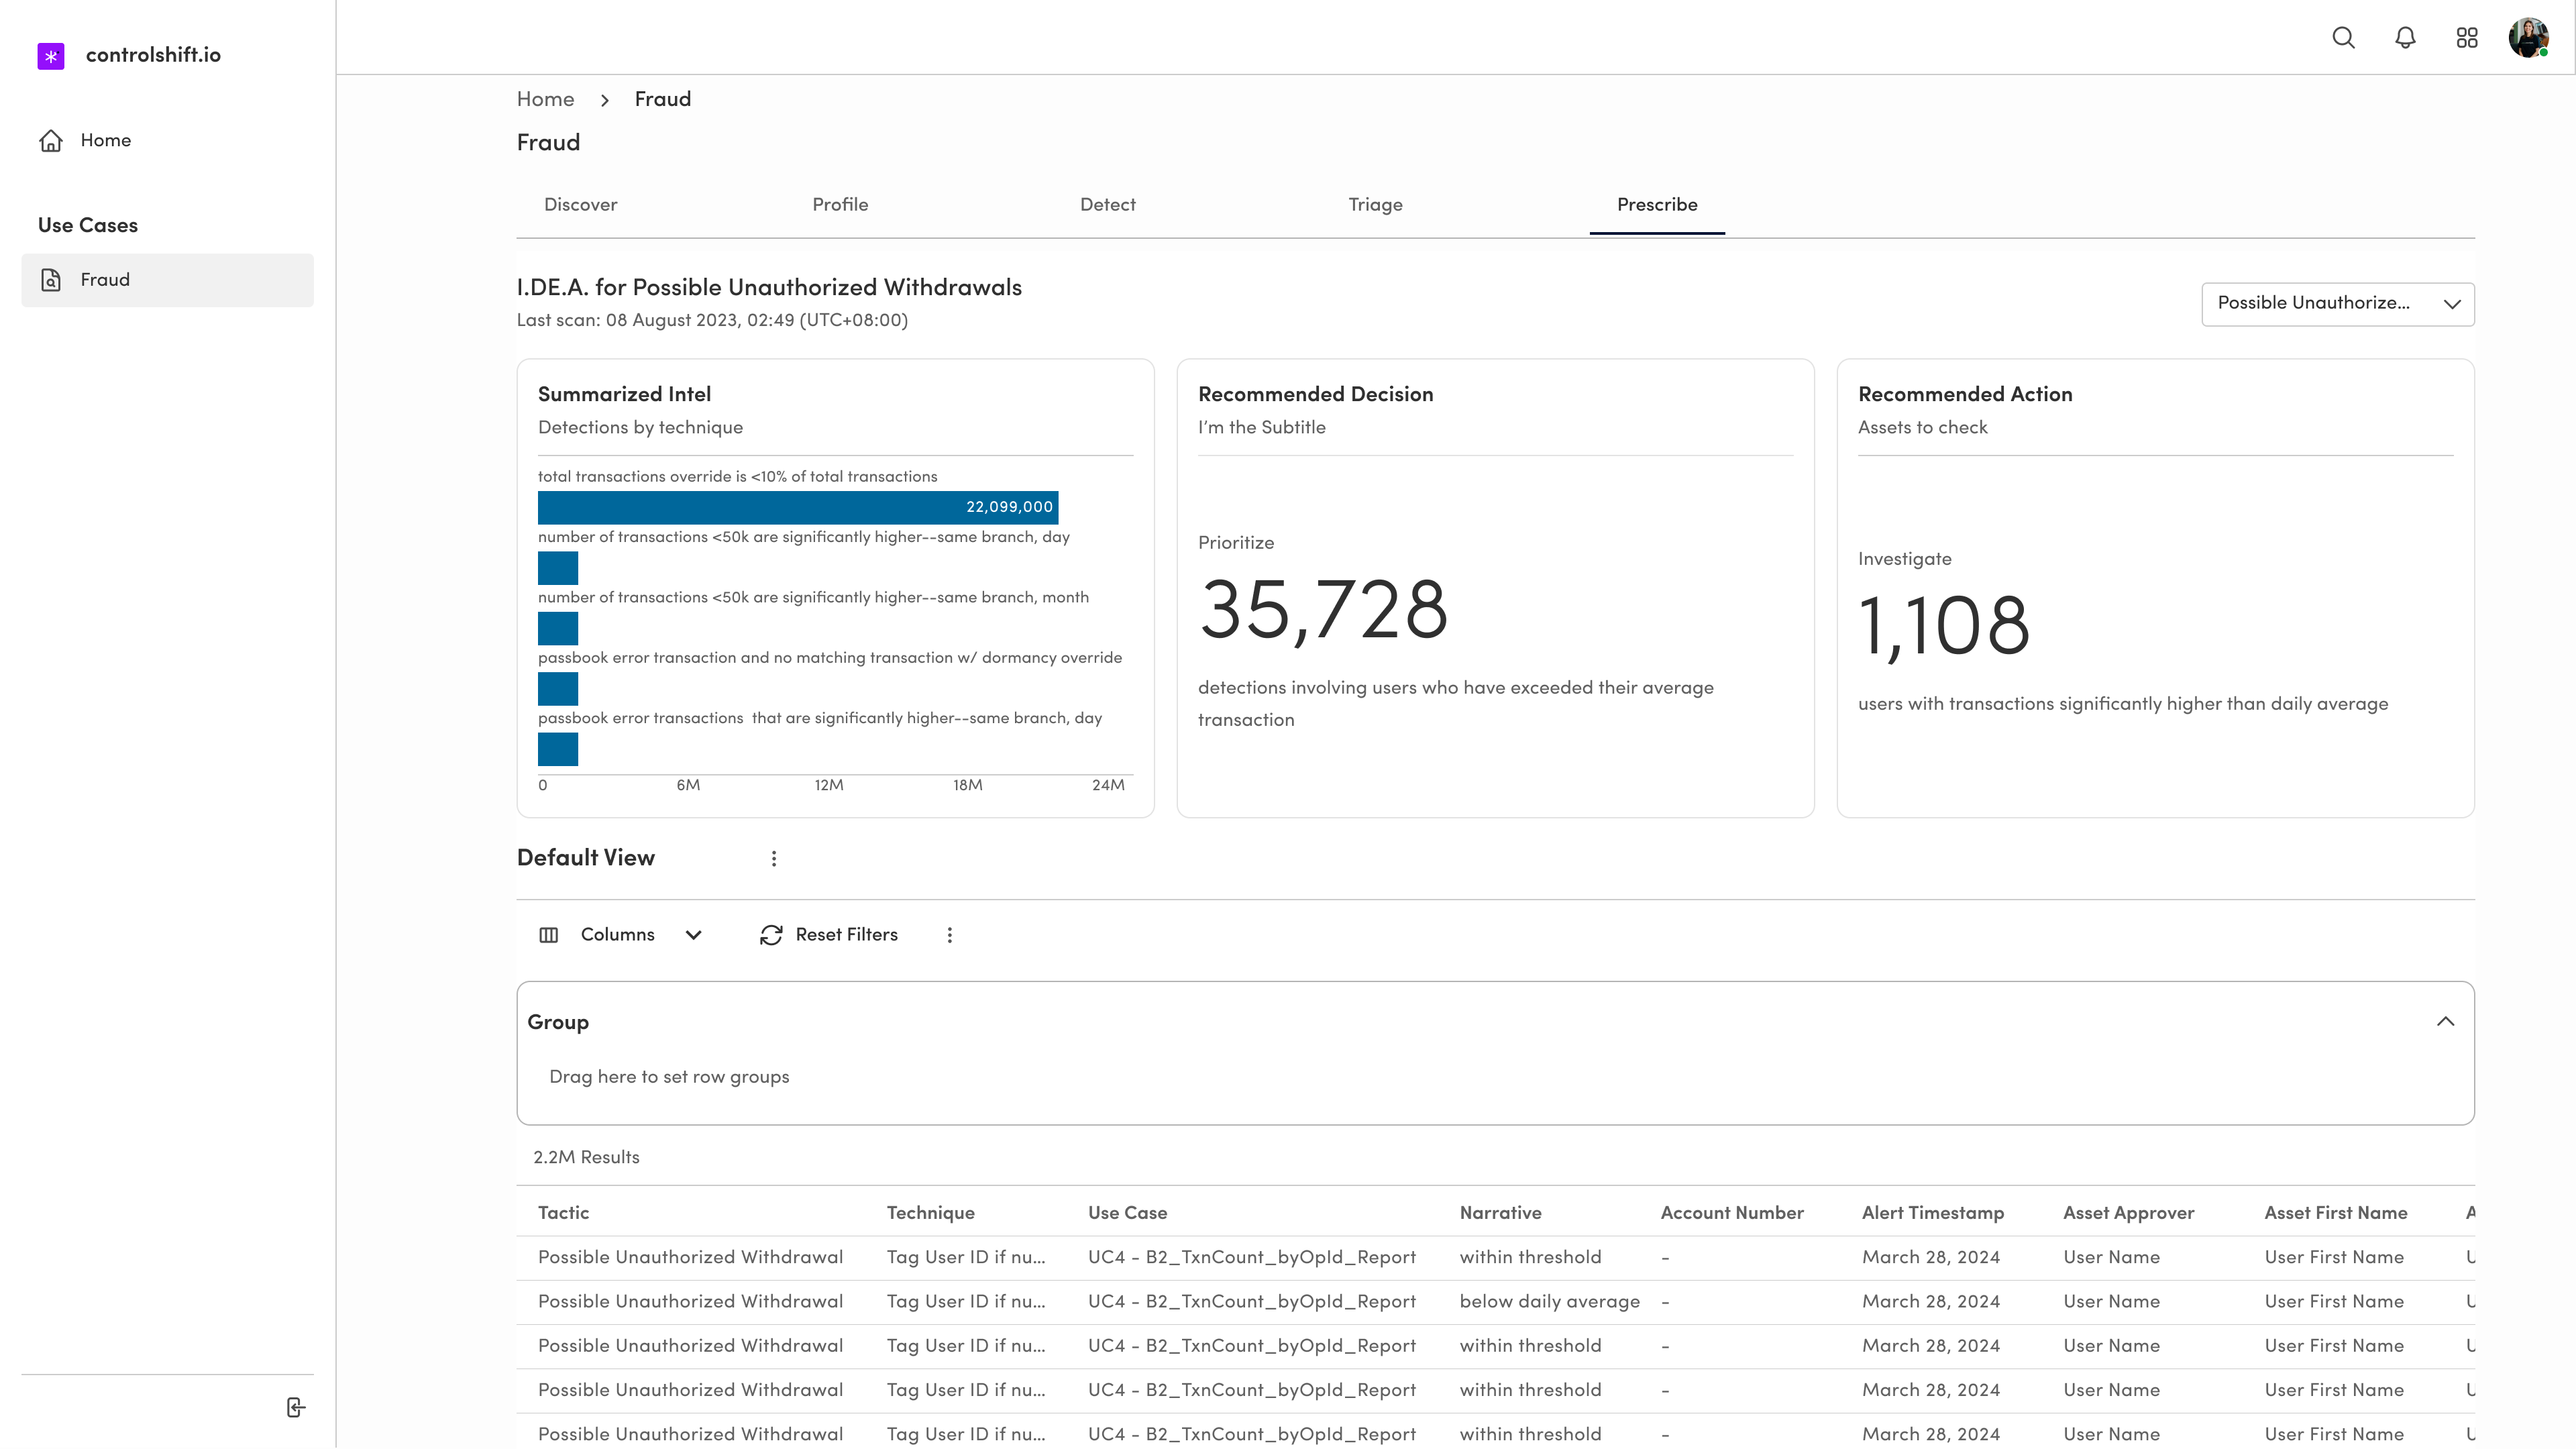2576x1449 pixels.
Task: Click the Account Number column header
Action: [1732, 1213]
